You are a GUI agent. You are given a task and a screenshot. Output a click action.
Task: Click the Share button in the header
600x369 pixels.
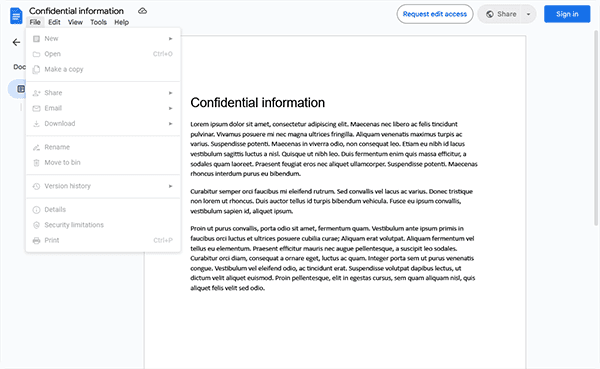click(x=501, y=14)
